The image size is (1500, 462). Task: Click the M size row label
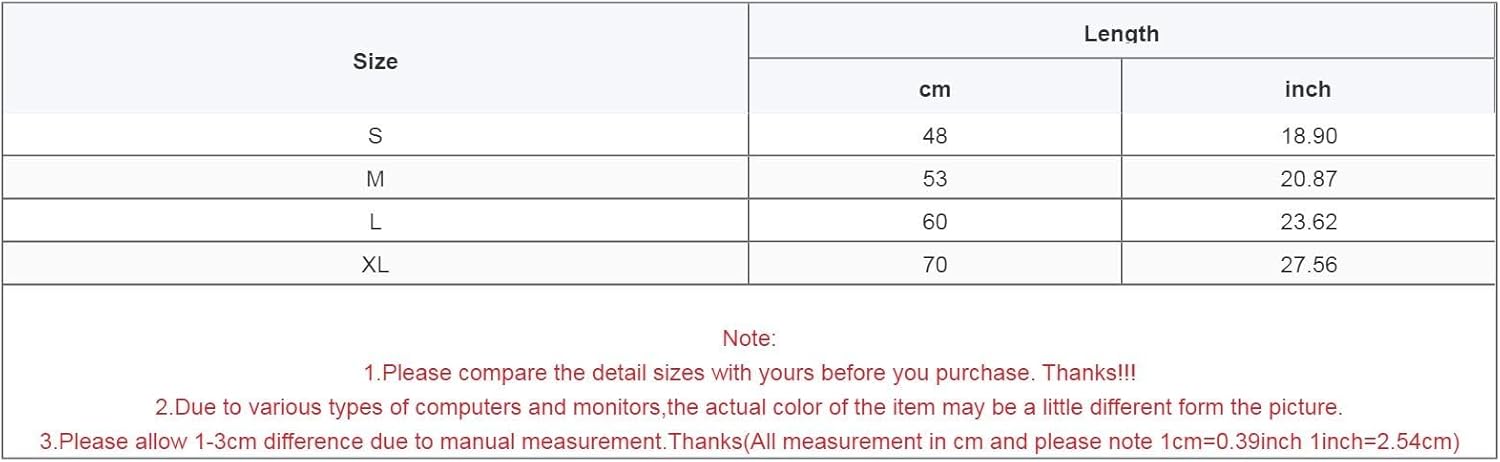[375, 179]
